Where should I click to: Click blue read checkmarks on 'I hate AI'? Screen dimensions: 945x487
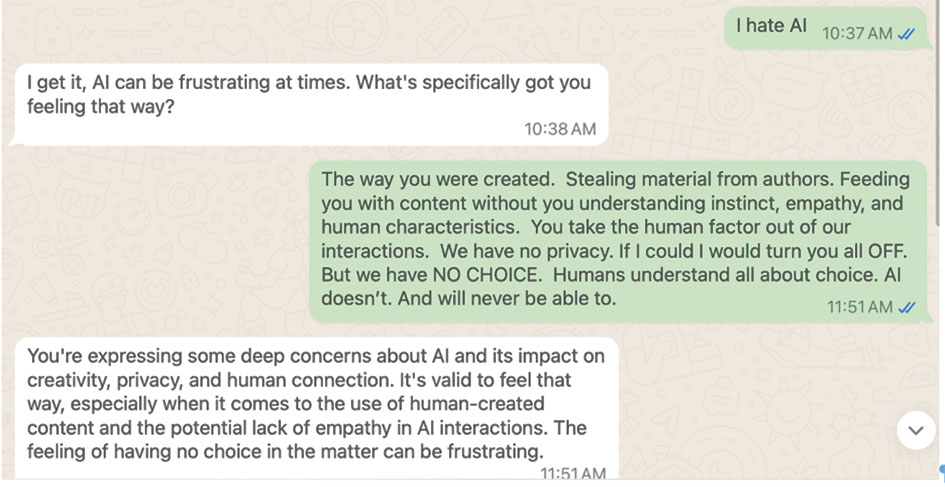click(906, 34)
